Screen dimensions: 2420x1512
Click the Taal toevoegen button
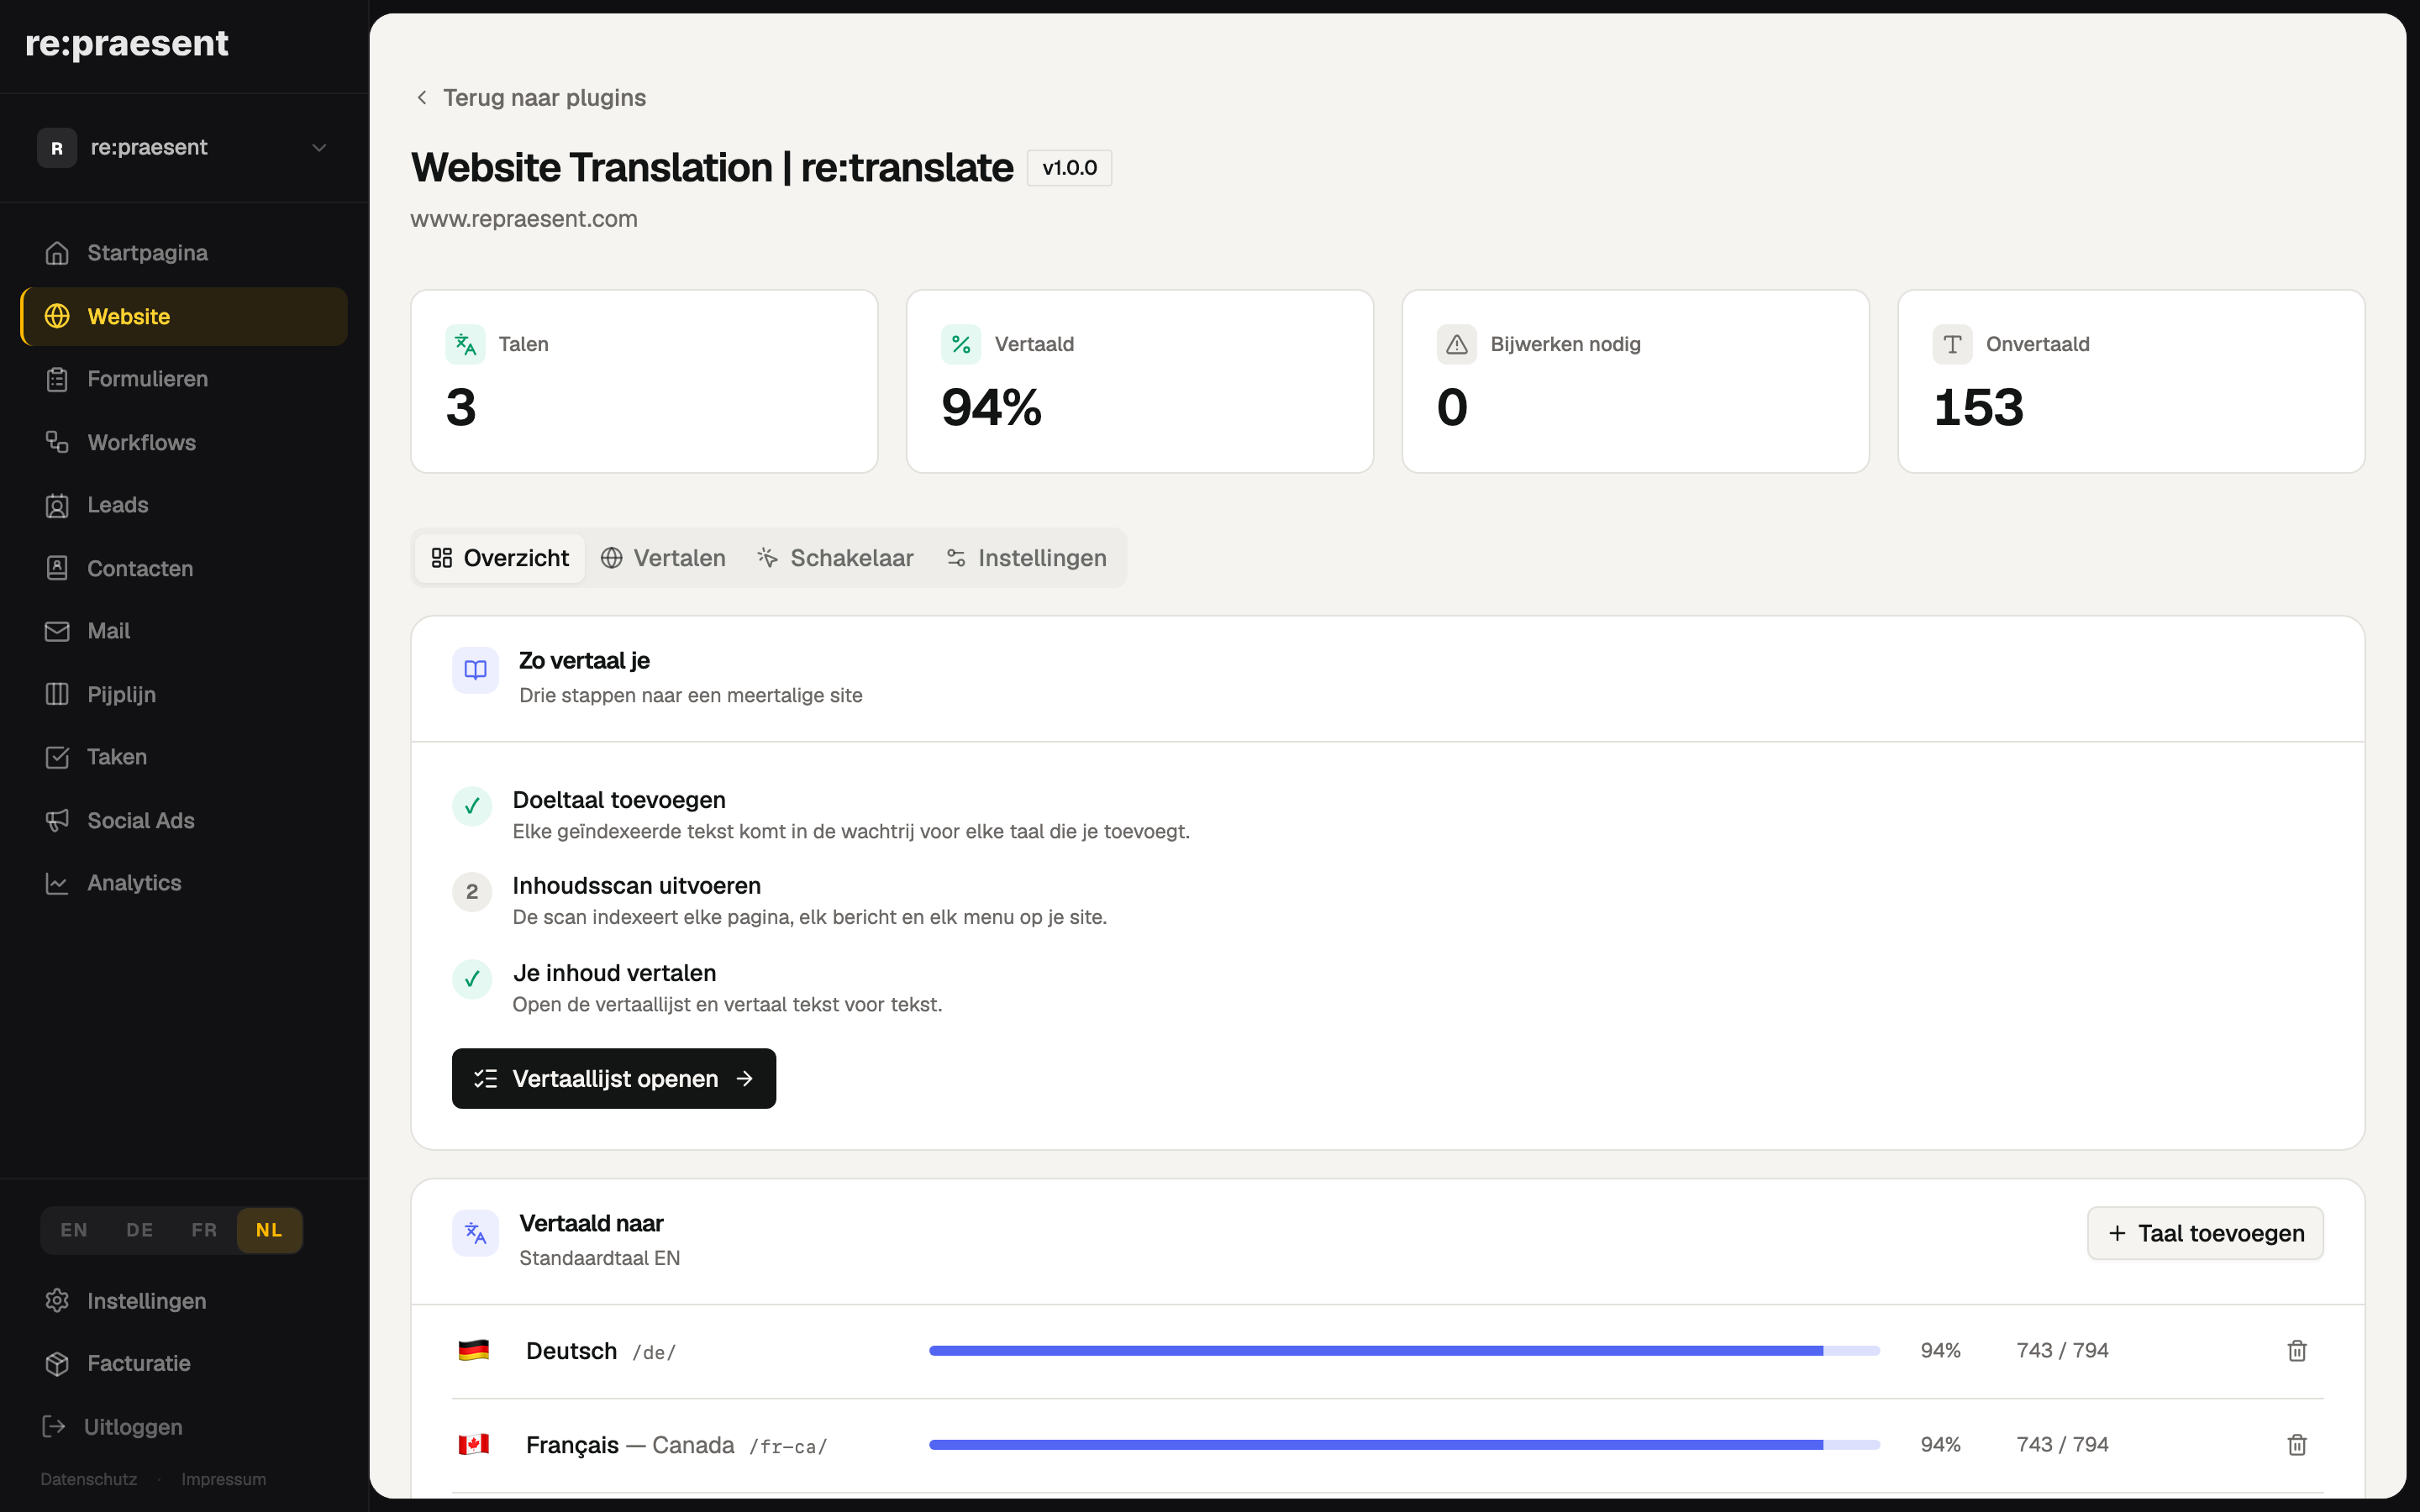point(2205,1233)
